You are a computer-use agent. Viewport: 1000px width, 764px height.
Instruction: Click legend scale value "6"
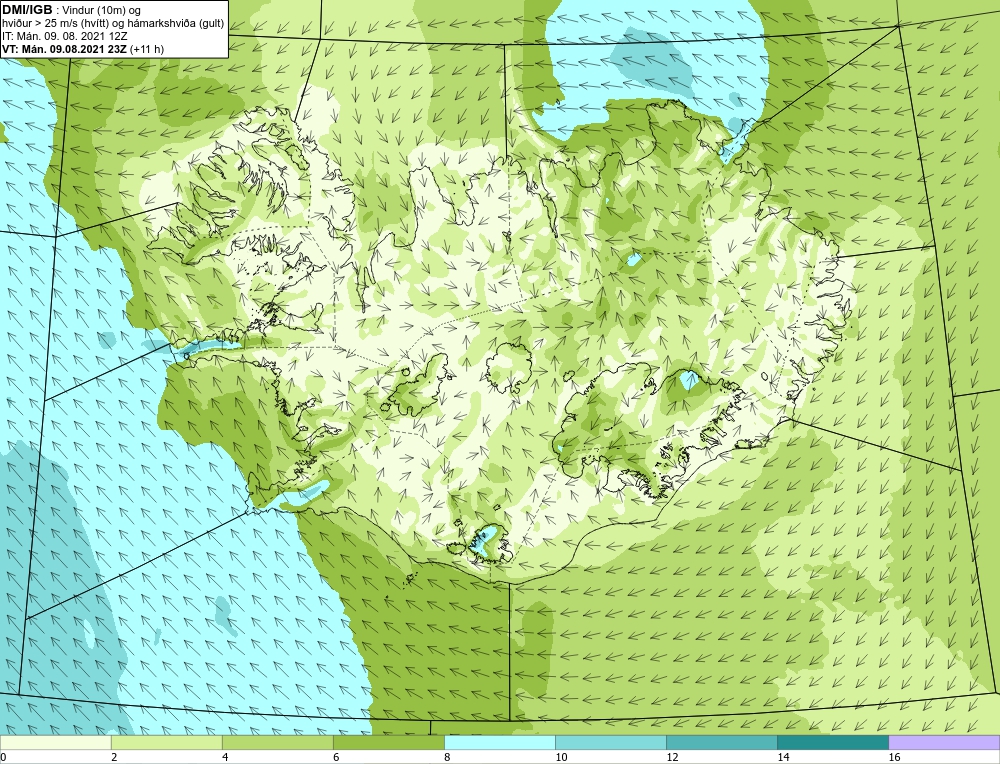pyautogui.click(x=336, y=757)
